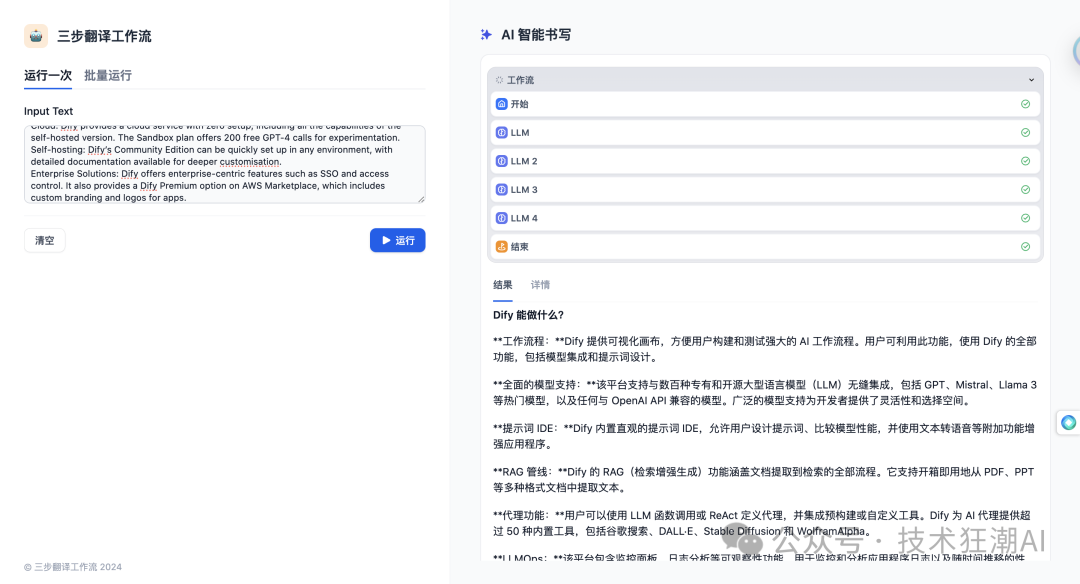Click inside the Input Text textarea

click(x=225, y=164)
